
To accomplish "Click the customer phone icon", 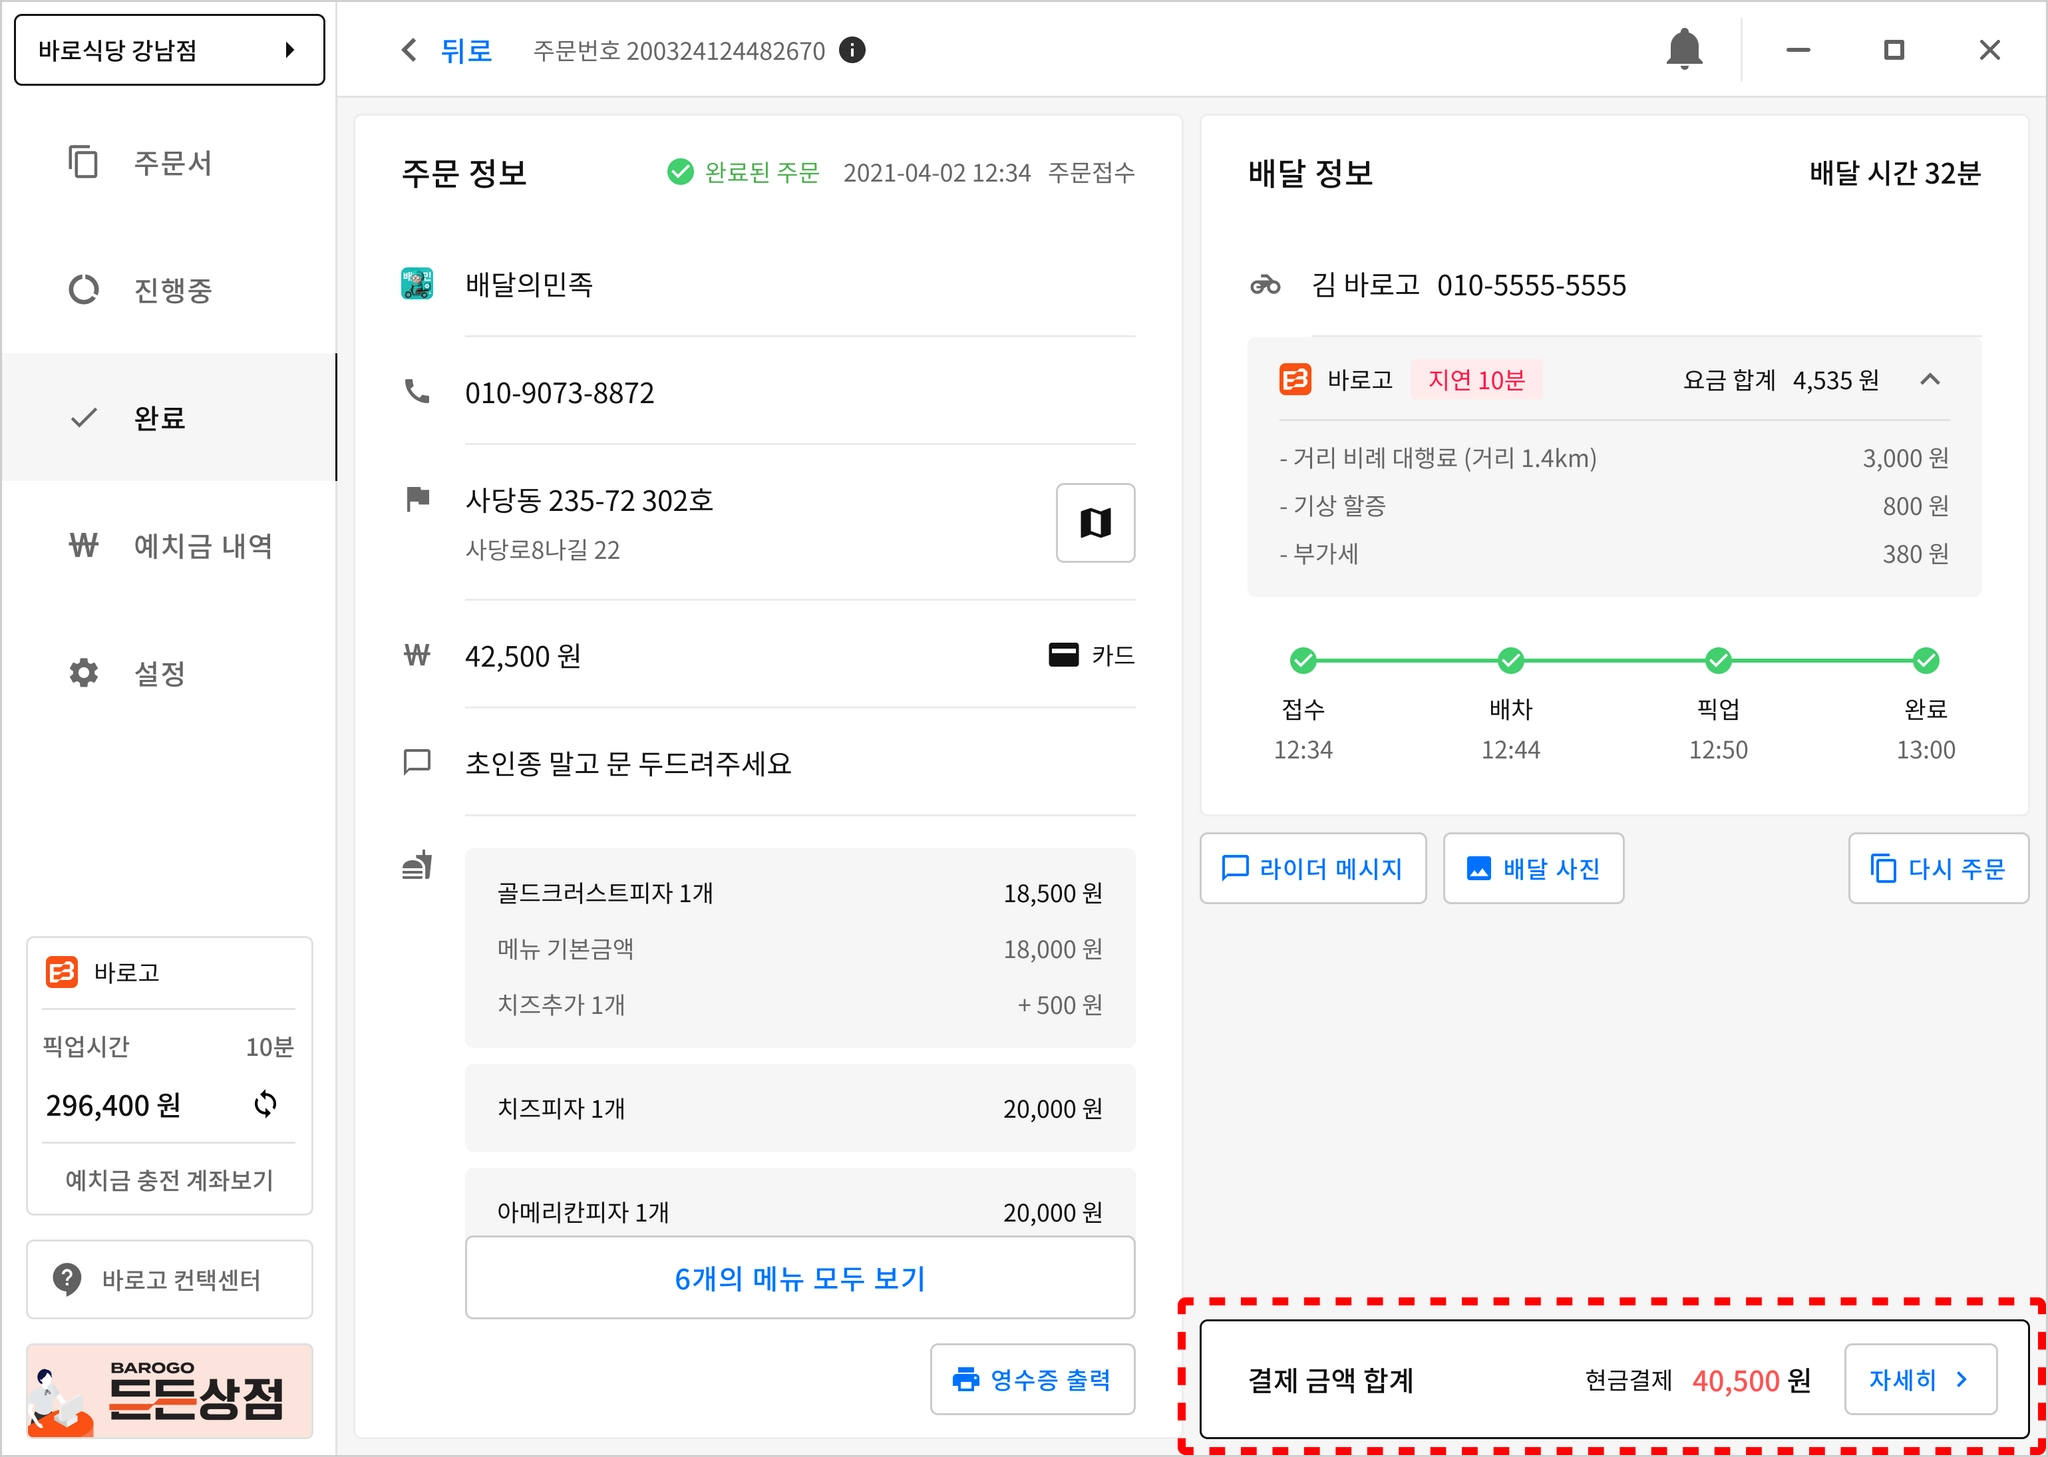I will pyautogui.click(x=417, y=392).
